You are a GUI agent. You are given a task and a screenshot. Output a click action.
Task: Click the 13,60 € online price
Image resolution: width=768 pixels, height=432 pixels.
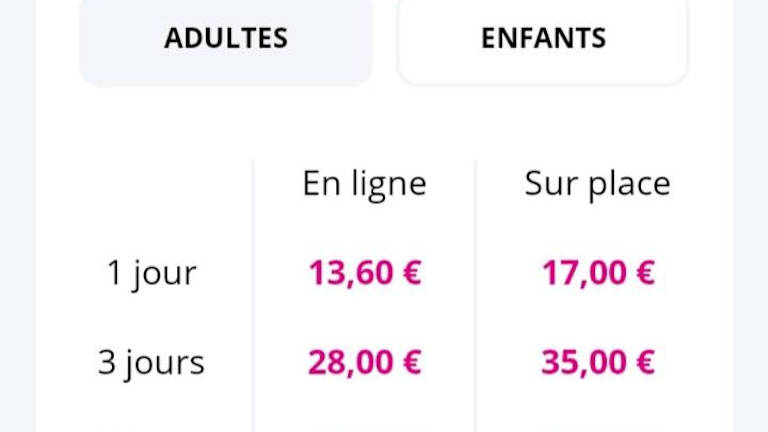click(x=364, y=273)
